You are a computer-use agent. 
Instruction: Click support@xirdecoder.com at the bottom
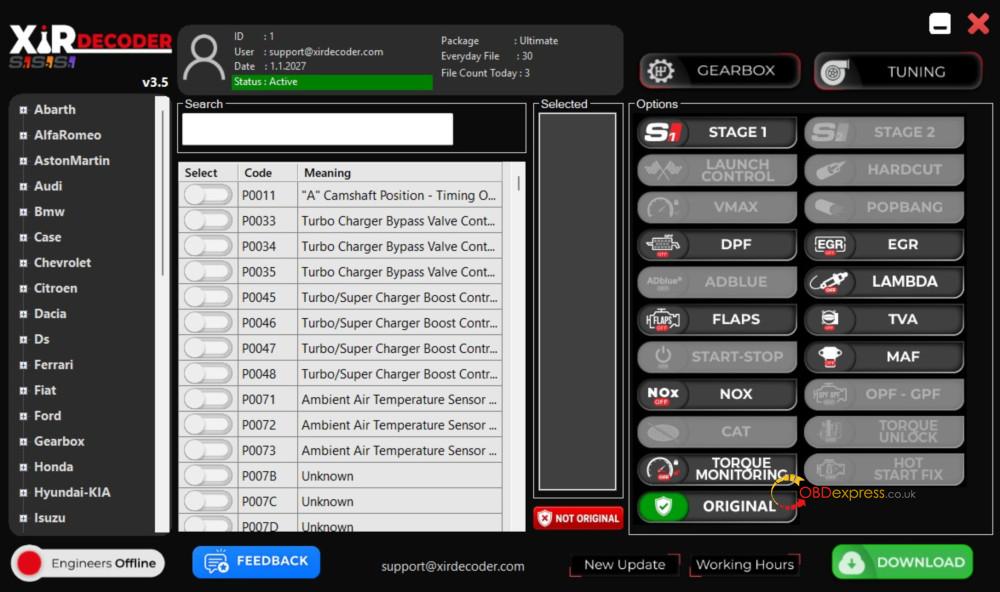tap(453, 566)
